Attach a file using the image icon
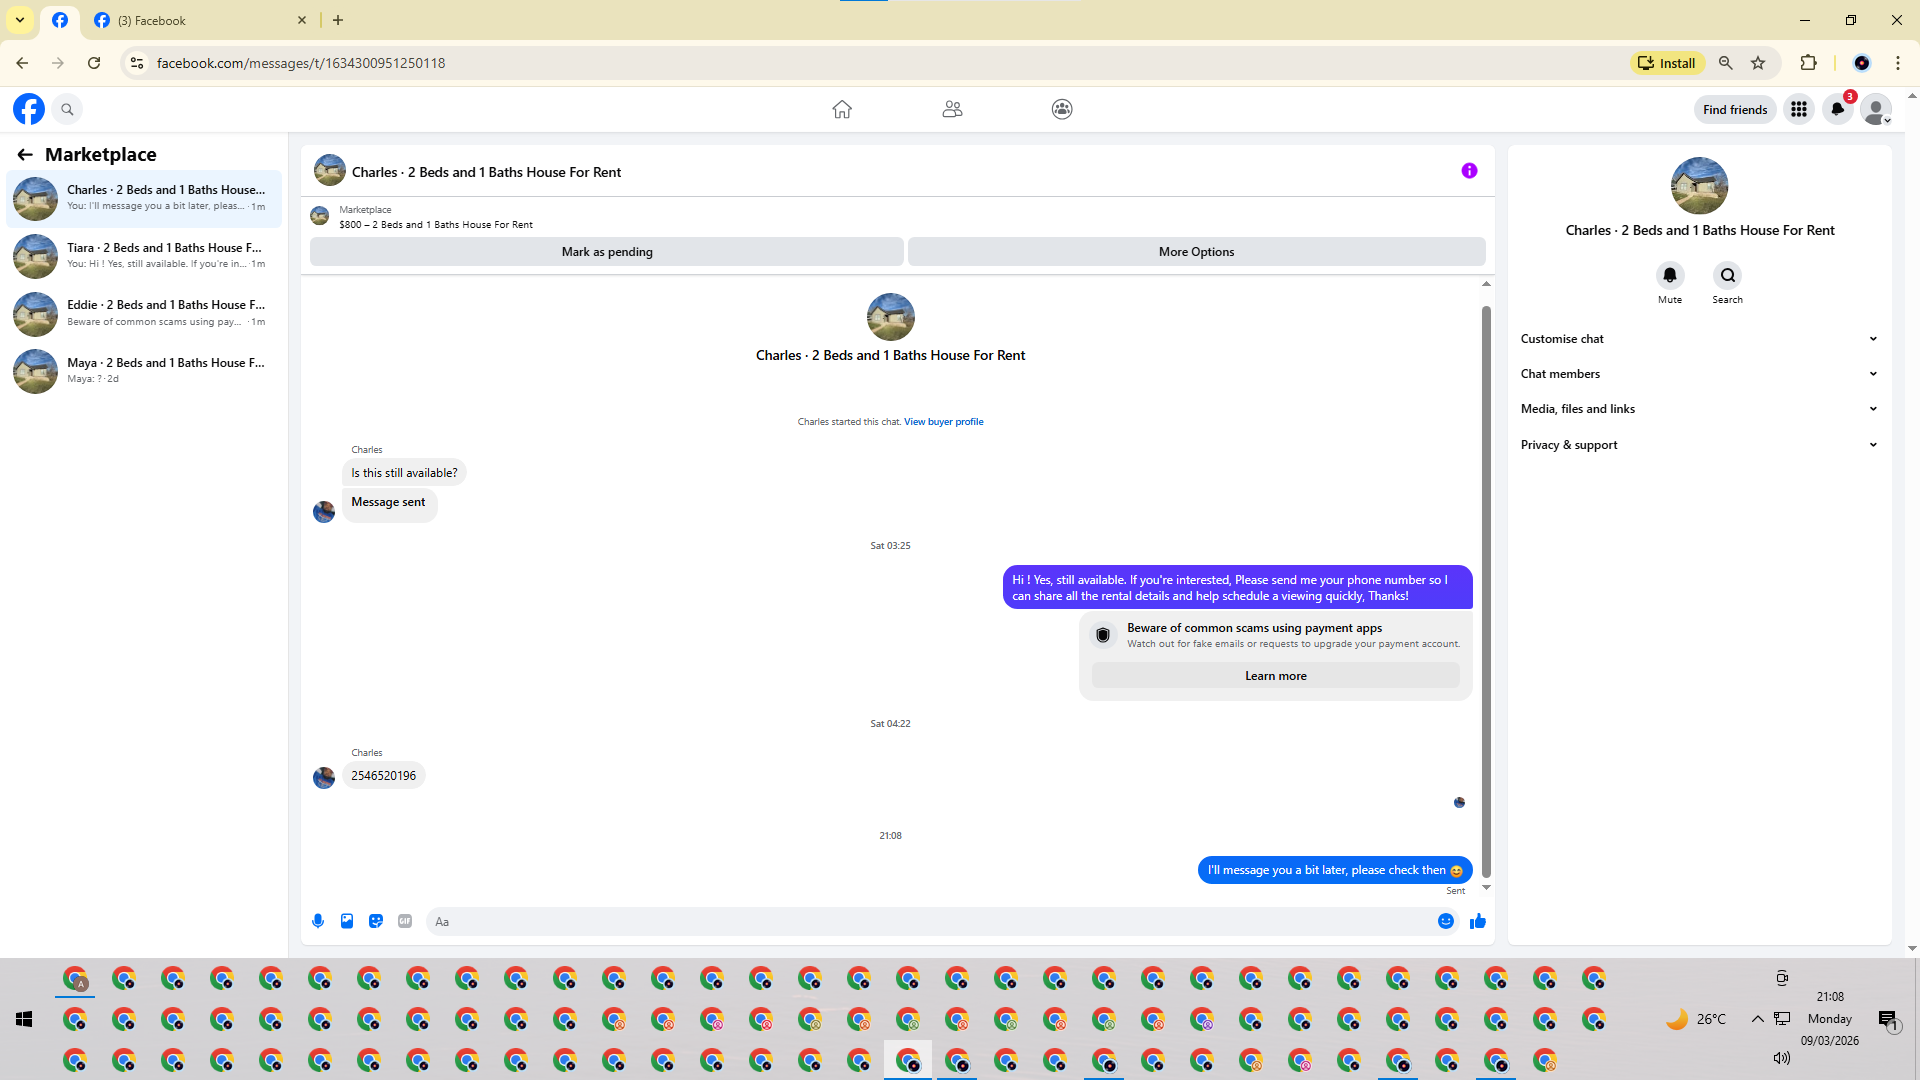Image resolution: width=1920 pixels, height=1080 pixels. click(x=347, y=921)
